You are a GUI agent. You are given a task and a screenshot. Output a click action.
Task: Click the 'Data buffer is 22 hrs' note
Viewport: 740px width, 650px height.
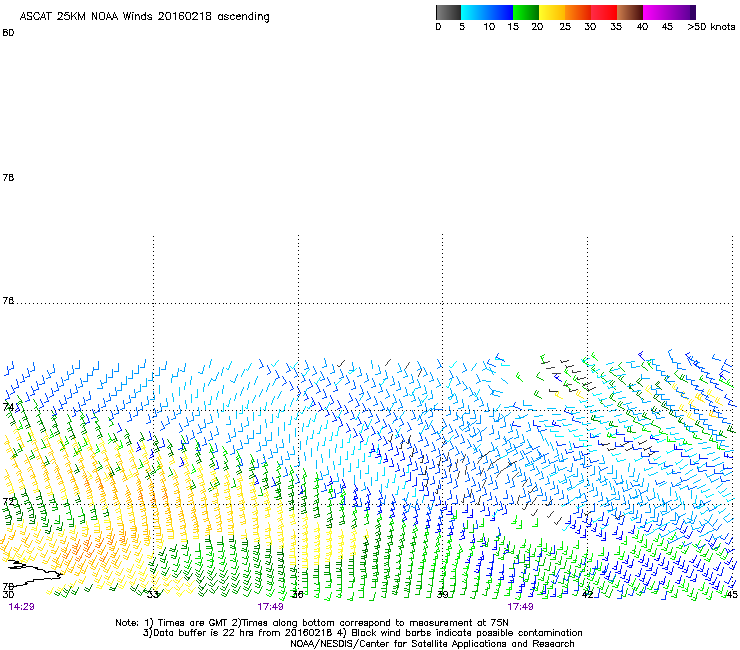[x=202, y=633]
